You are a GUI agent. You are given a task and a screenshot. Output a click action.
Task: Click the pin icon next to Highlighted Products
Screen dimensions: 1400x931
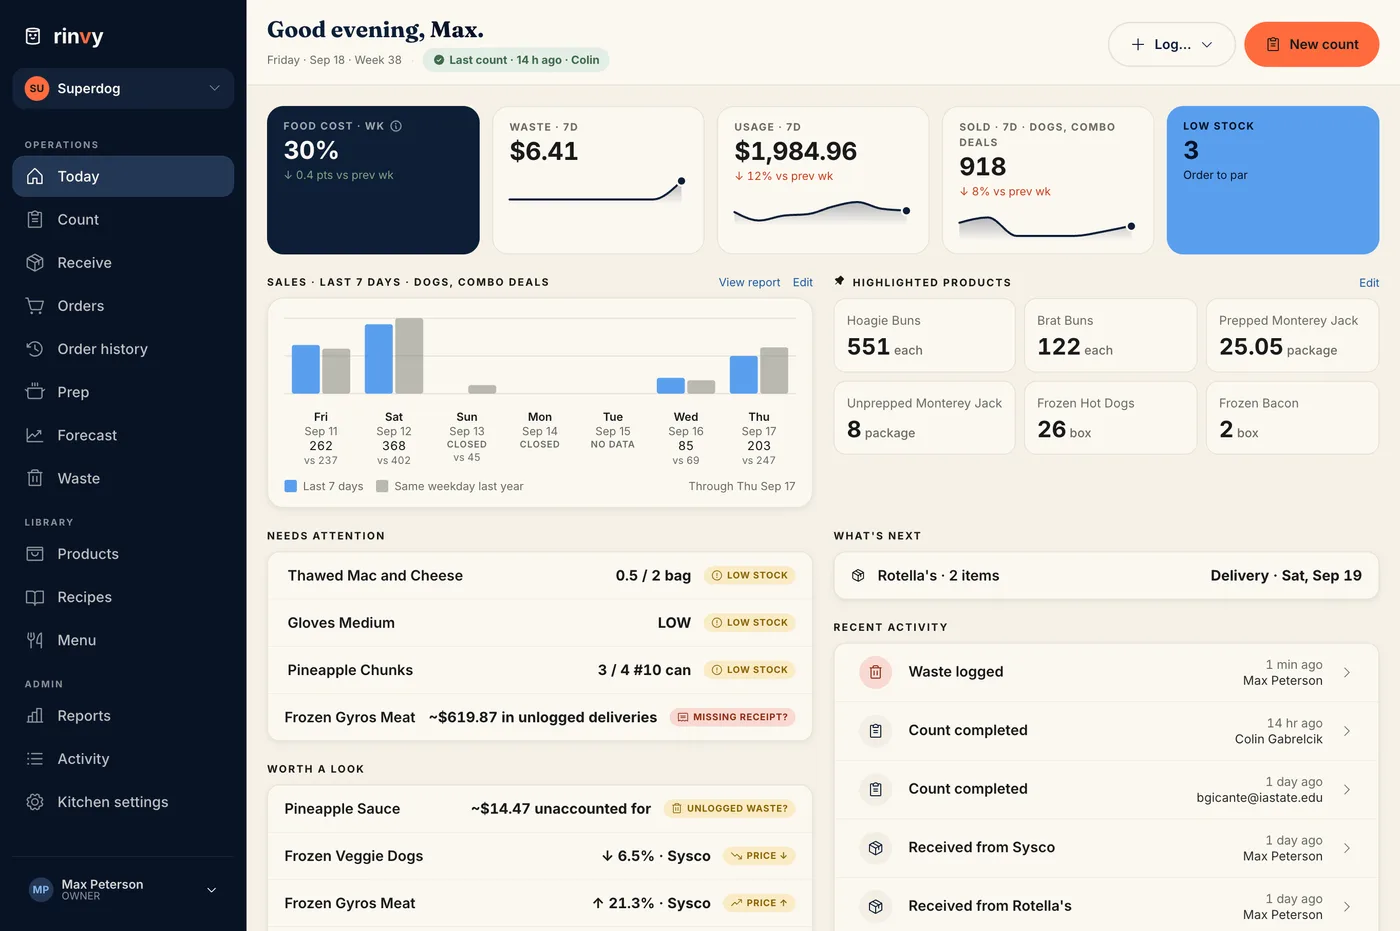(840, 281)
